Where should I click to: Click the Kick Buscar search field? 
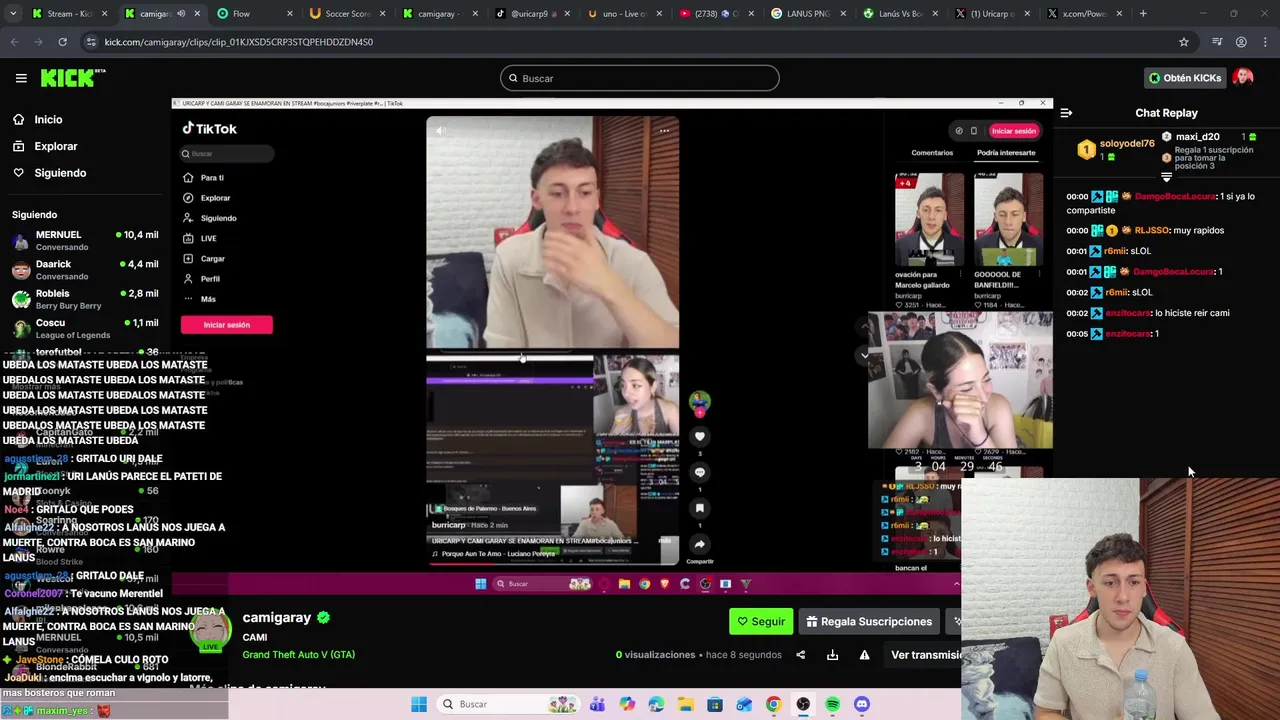tap(640, 78)
